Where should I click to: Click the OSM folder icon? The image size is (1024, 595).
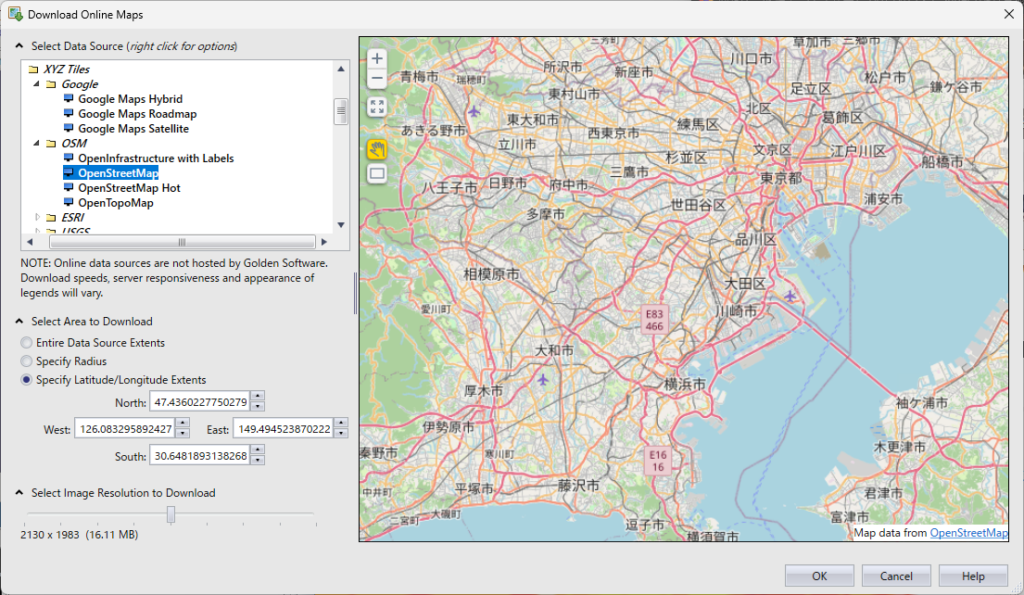51,143
